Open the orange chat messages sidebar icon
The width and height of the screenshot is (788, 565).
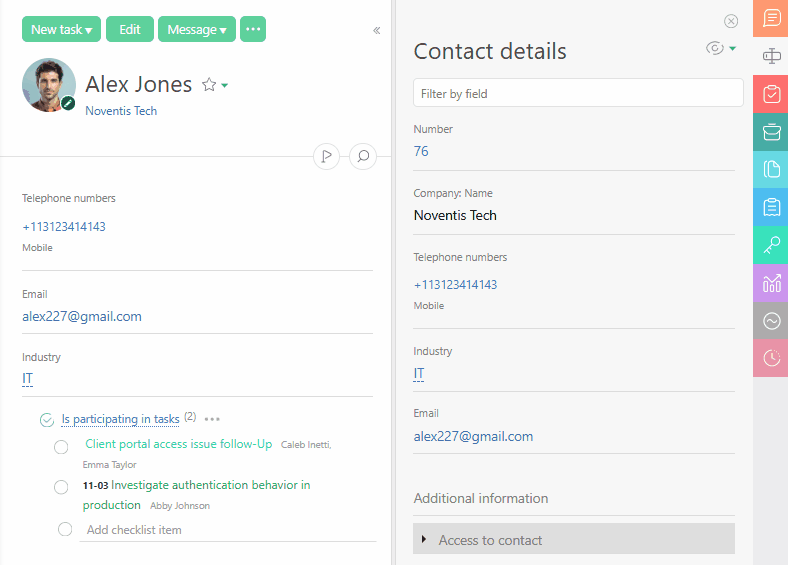pyautogui.click(x=771, y=19)
